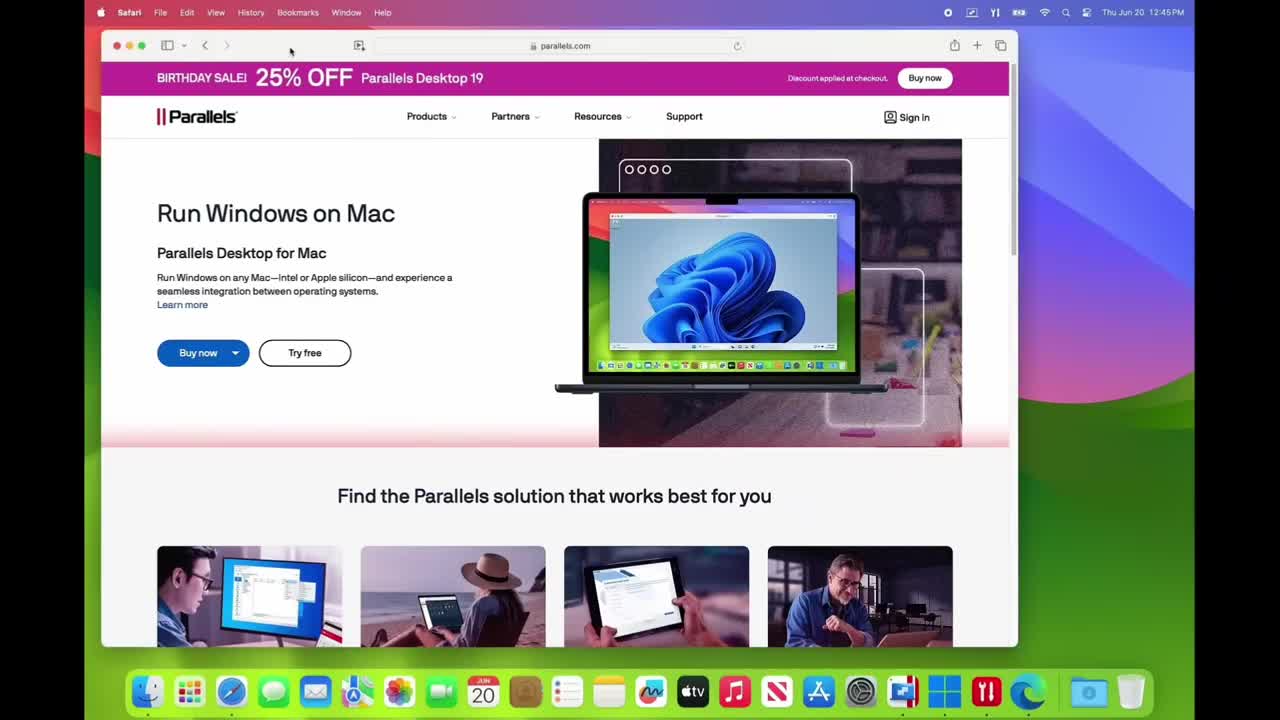The image size is (1280, 720).
Task: Click the Safari Share icon
Action: pyautogui.click(x=954, y=46)
